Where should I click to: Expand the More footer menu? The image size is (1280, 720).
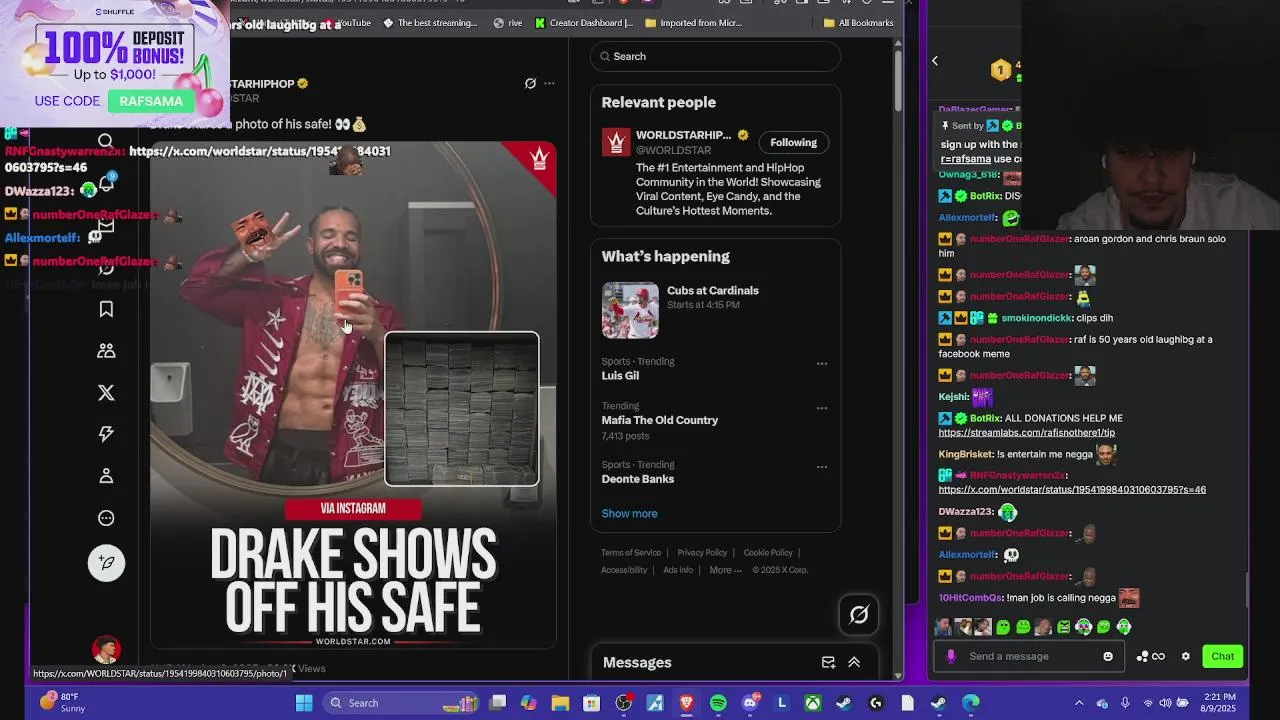725,570
